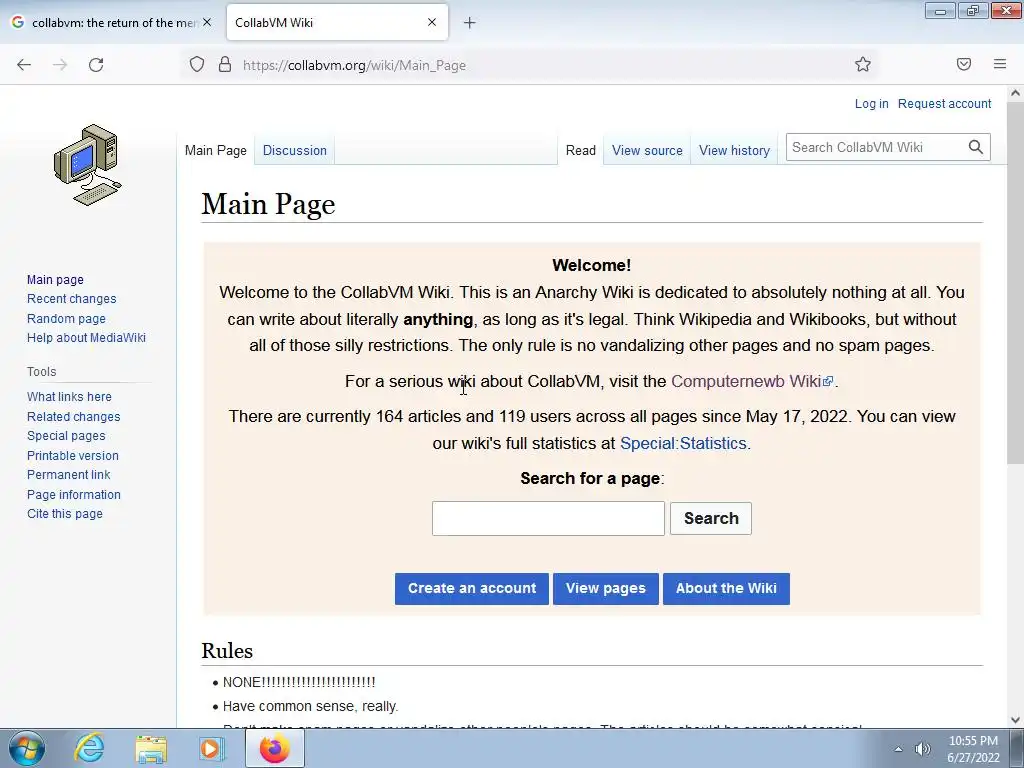Click the Rules section heading
This screenshot has width=1024, height=768.
point(227,651)
